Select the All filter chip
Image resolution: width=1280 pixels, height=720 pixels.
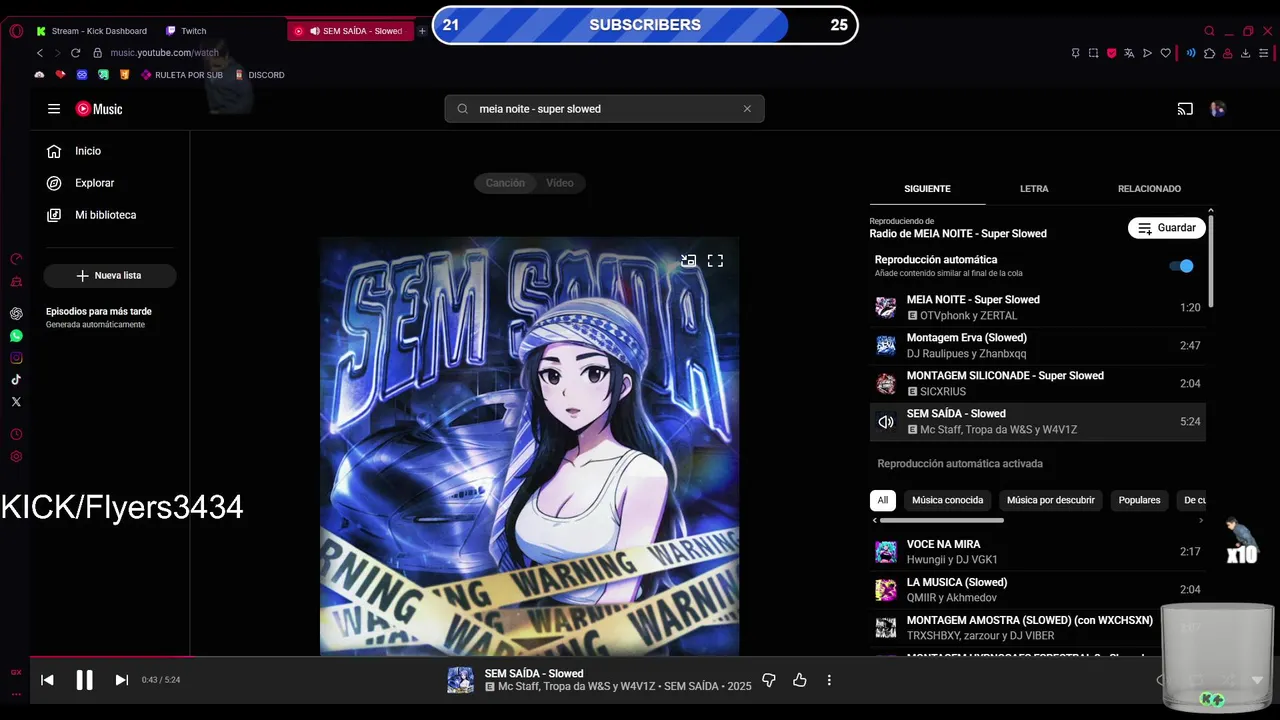[882, 500]
